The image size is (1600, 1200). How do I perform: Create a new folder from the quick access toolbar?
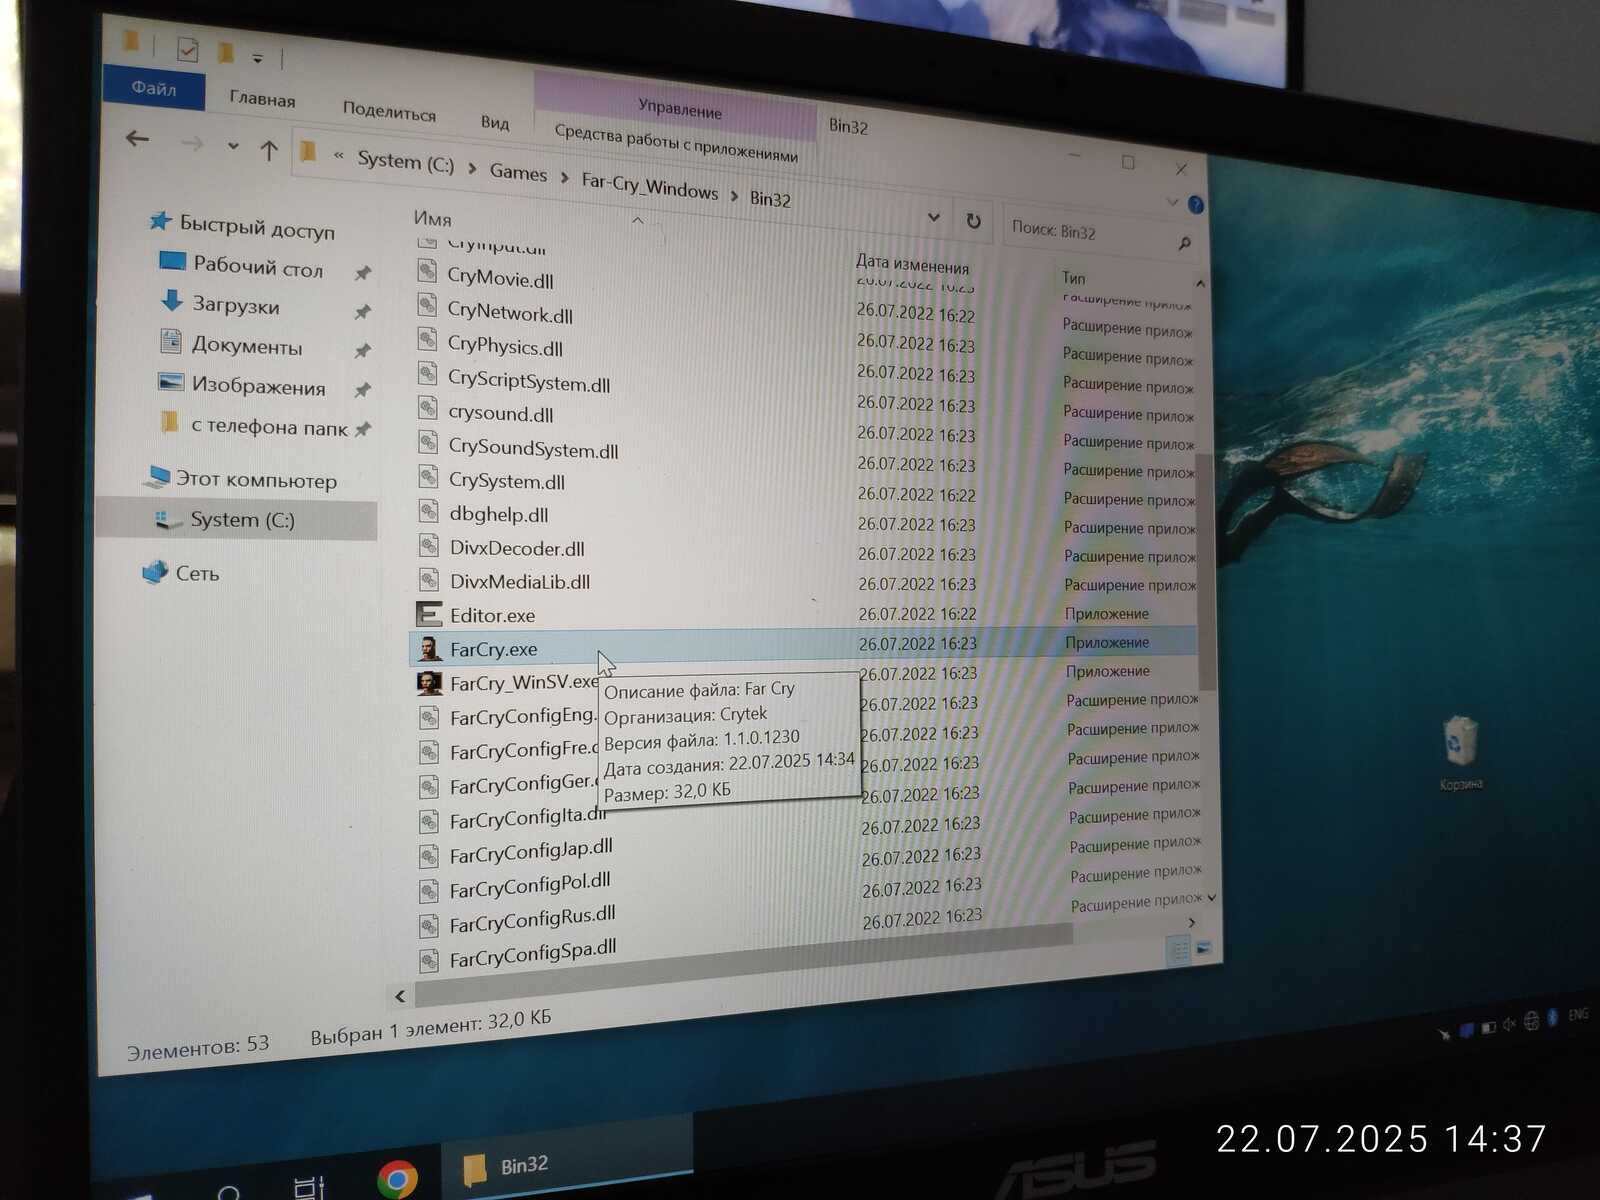point(227,53)
